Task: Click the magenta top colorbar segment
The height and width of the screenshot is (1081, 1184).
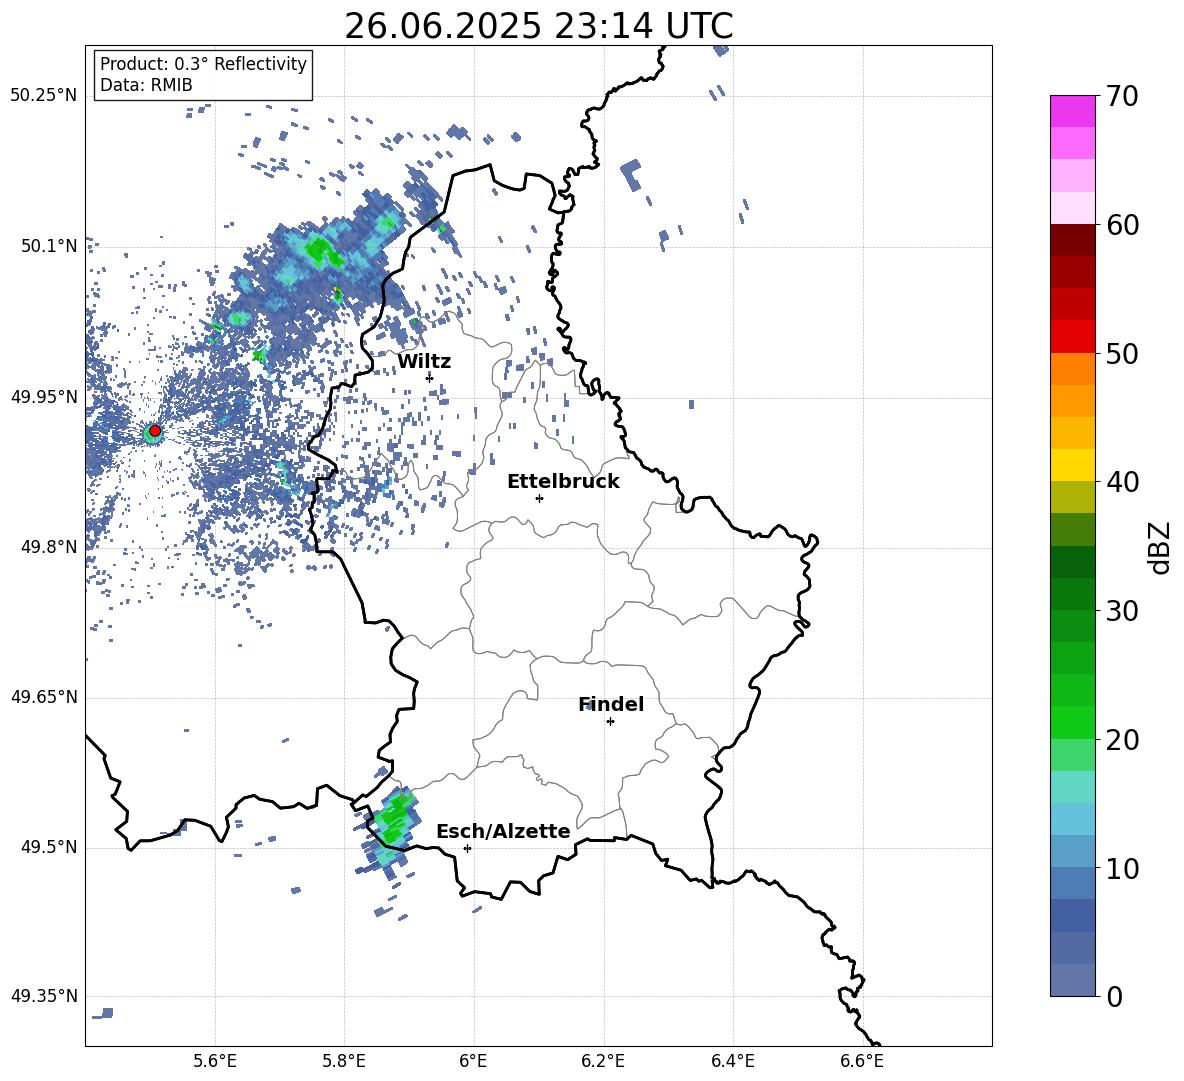Action: click(x=1073, y=111)
